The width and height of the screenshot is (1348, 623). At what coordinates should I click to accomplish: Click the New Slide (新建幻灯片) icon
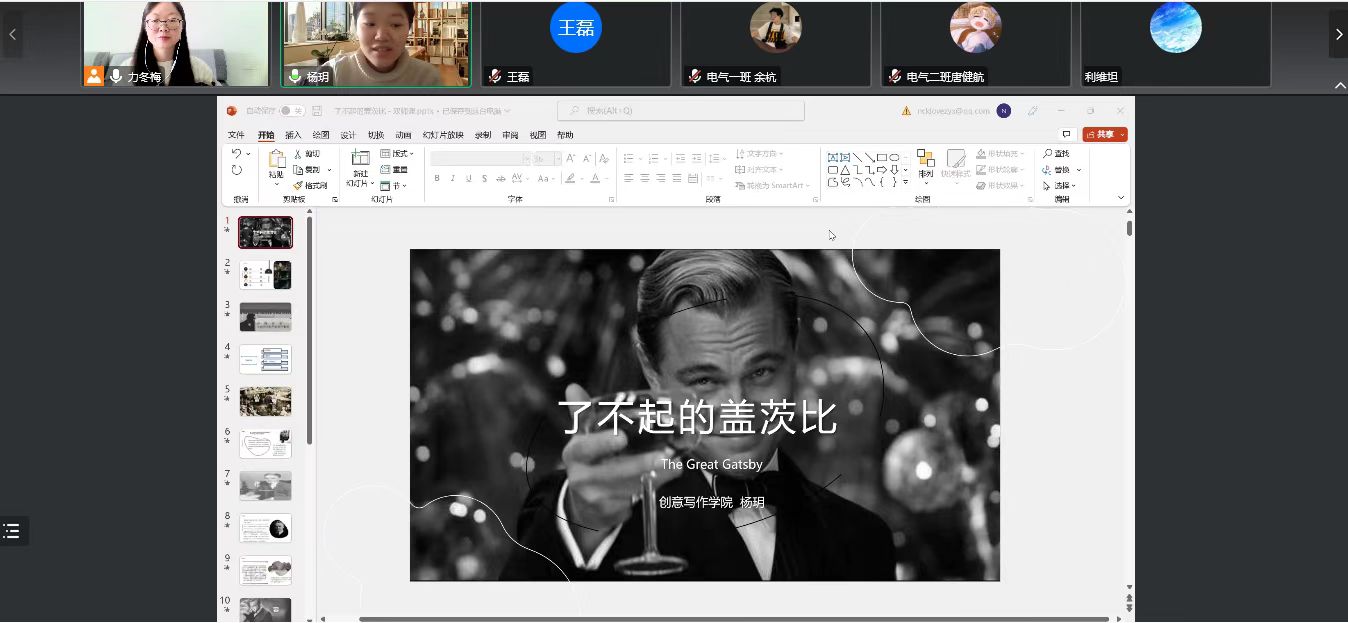[x=360, y=158]
